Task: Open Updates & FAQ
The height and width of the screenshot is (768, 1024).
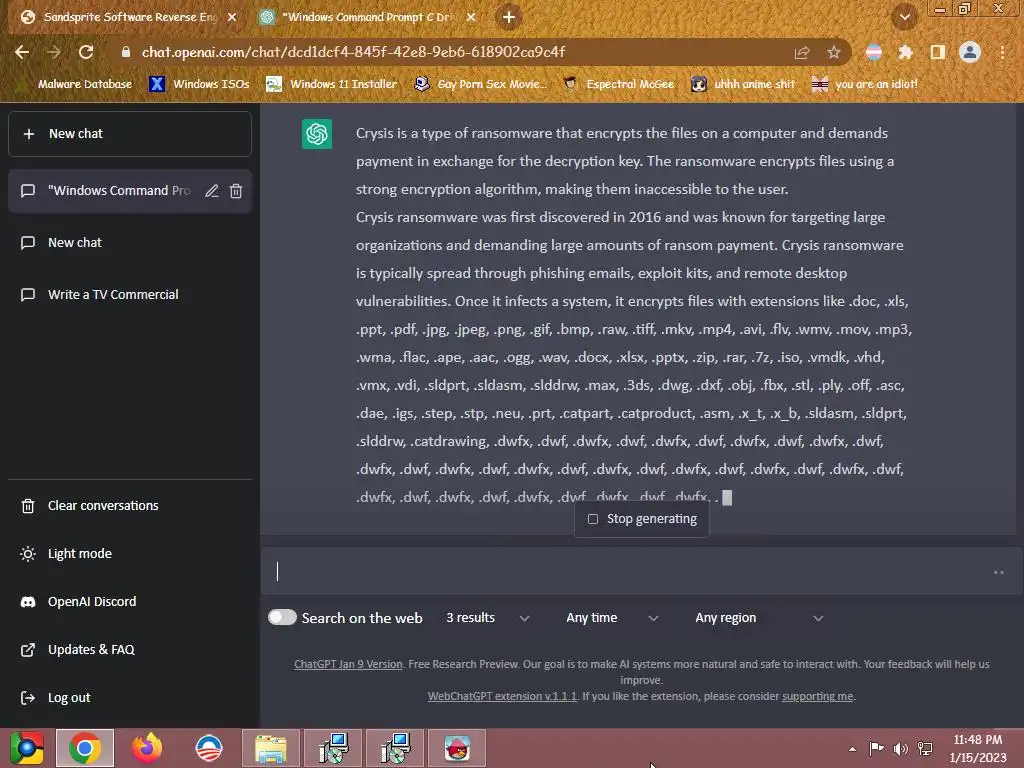Action: pyautogui.click(x=130, y=650)
